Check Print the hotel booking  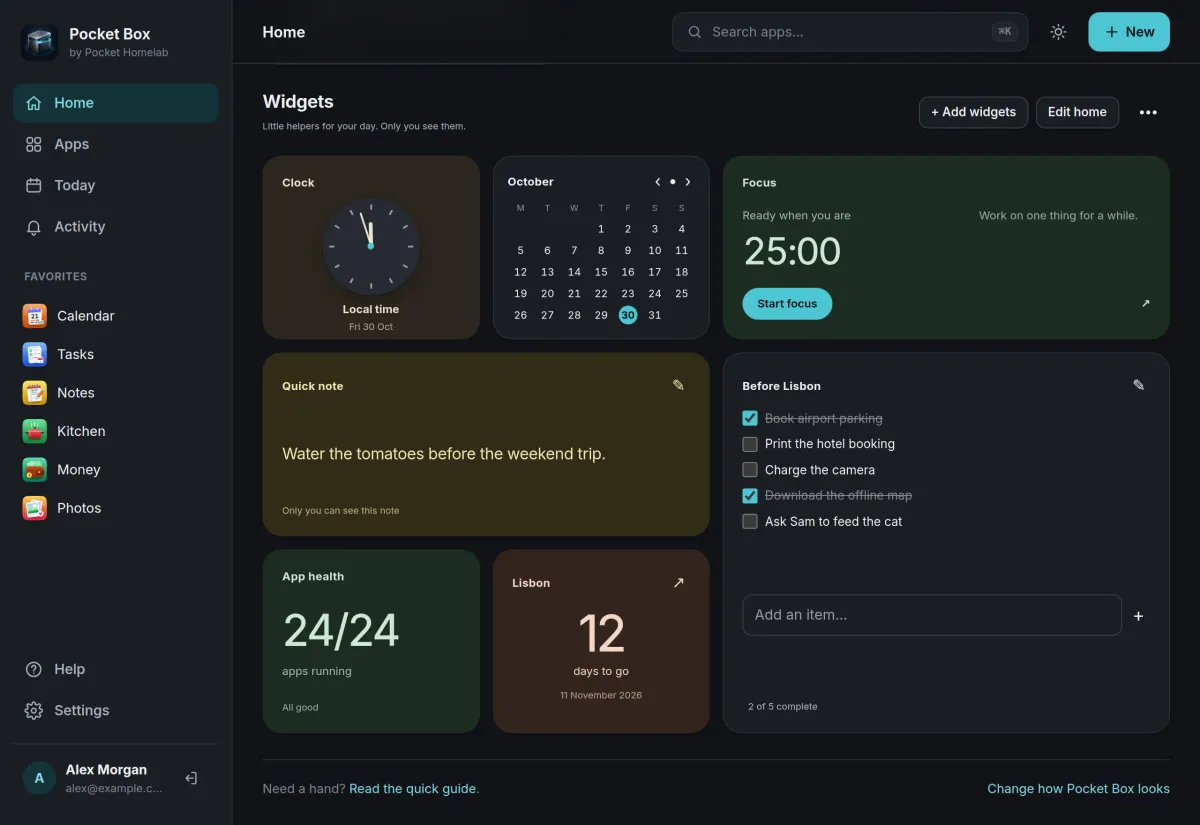coord(750,444)
